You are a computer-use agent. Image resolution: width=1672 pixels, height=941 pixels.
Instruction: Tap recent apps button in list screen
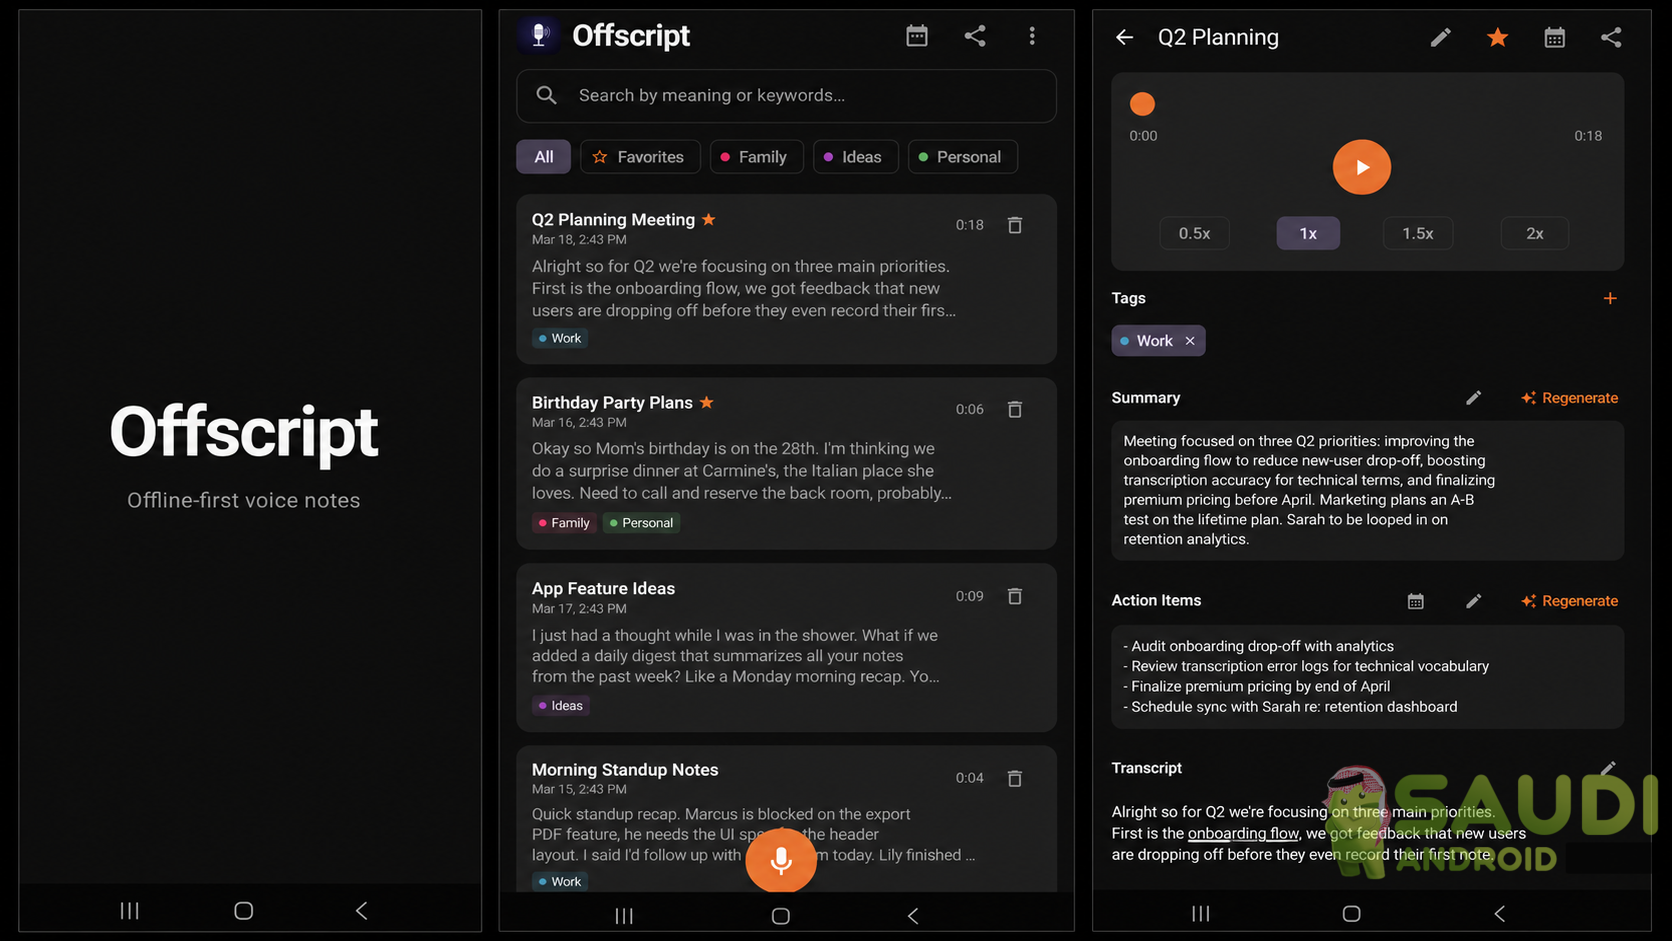pos(624,916)
